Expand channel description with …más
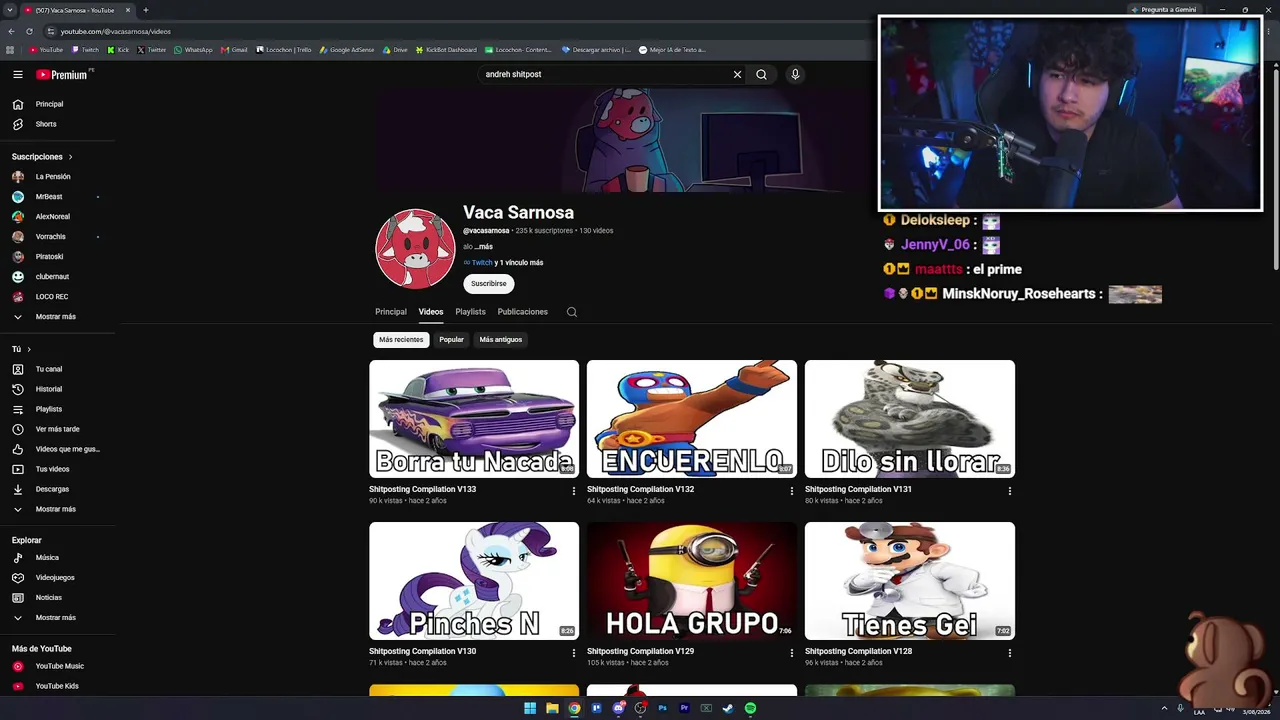1280x720 pixels. click(x=484, y=246)
